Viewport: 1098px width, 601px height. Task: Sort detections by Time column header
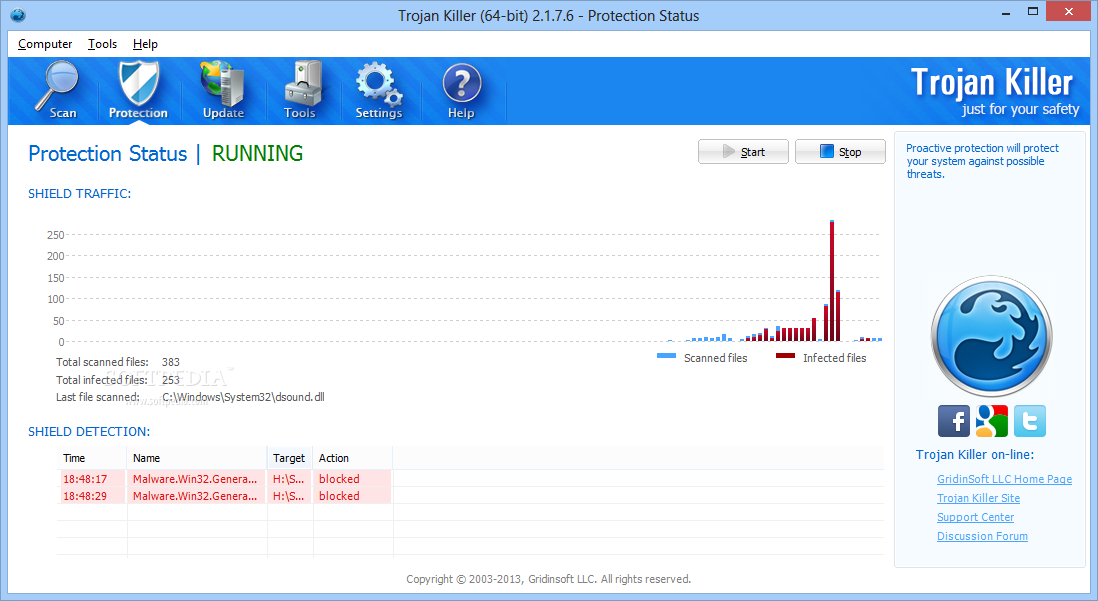pos(92,458)
